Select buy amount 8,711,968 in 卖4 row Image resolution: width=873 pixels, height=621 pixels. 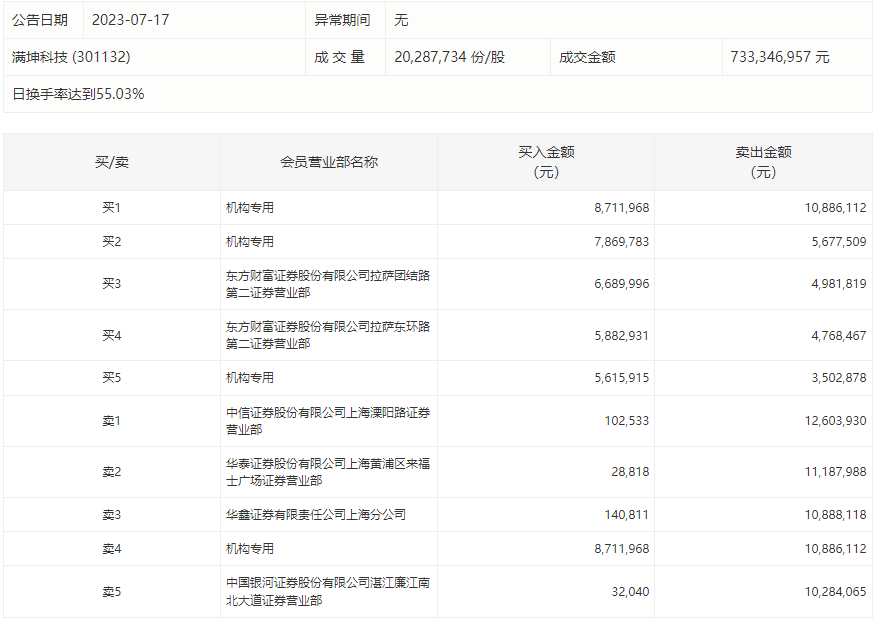(621, 549)
